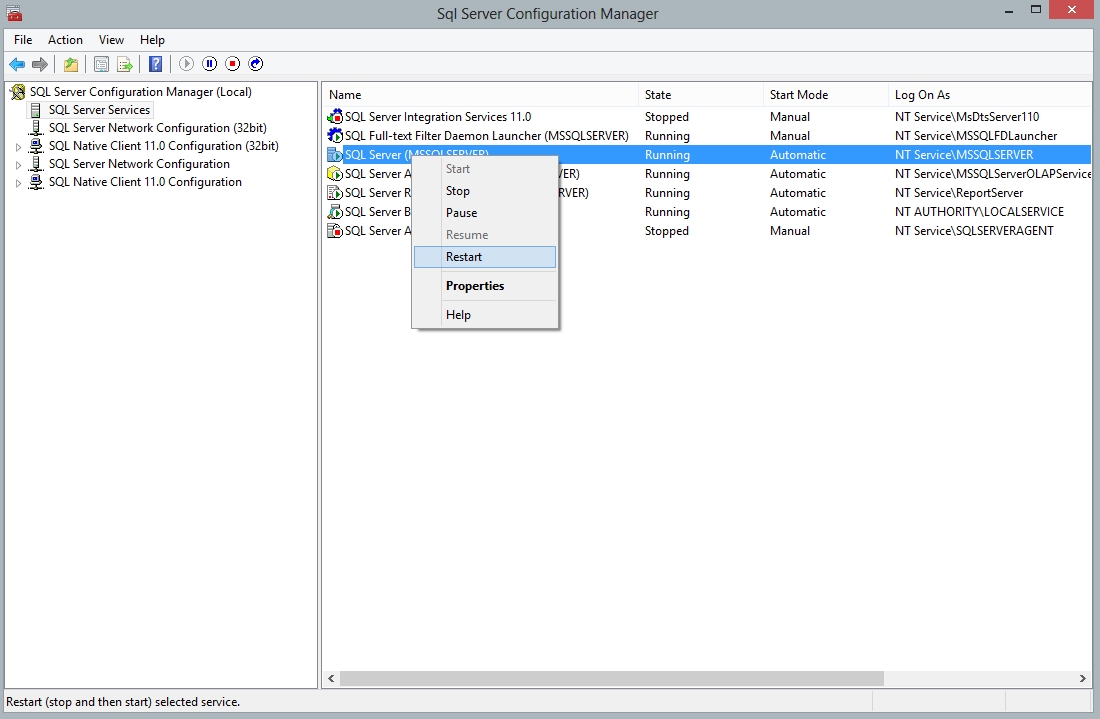Image resolution: width=1100 pixels, height=719 pixels.
Task: Expand the last SQL Native Client 11.0 Configuration node
Action: [18, 183]
